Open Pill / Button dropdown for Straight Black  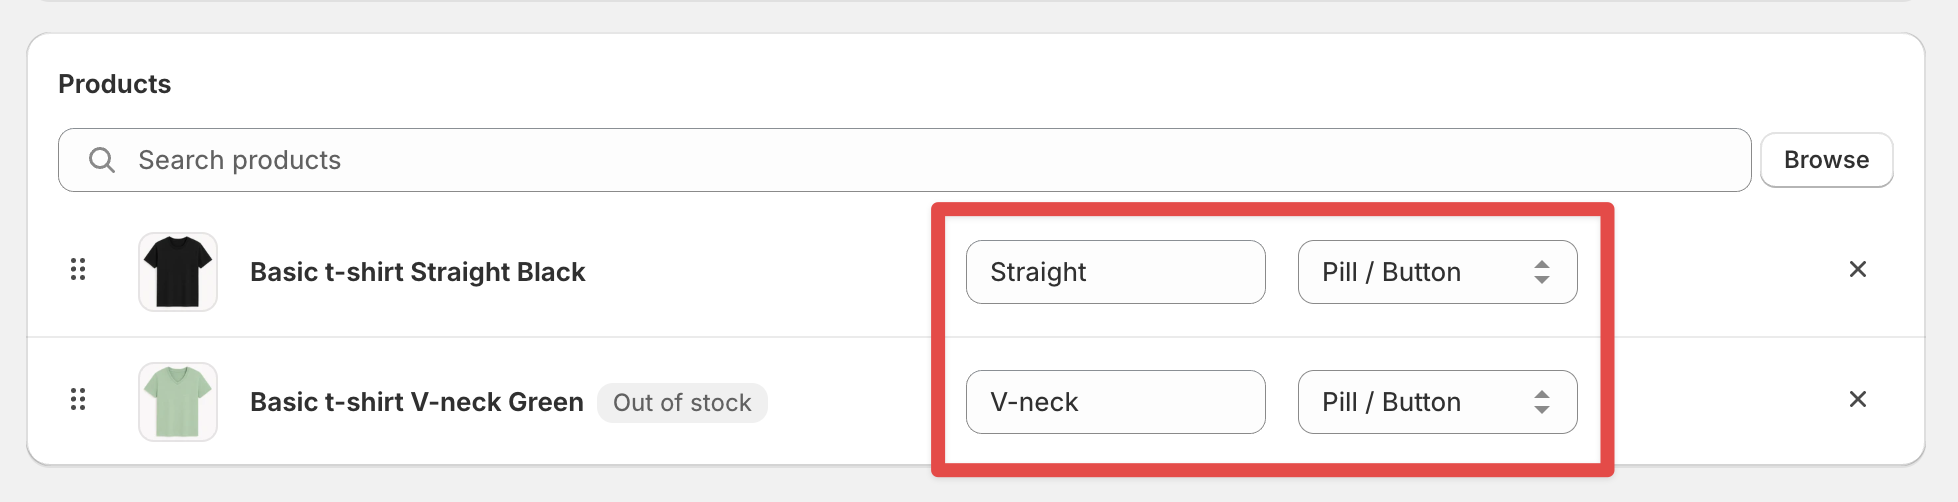coord(1437,272)
